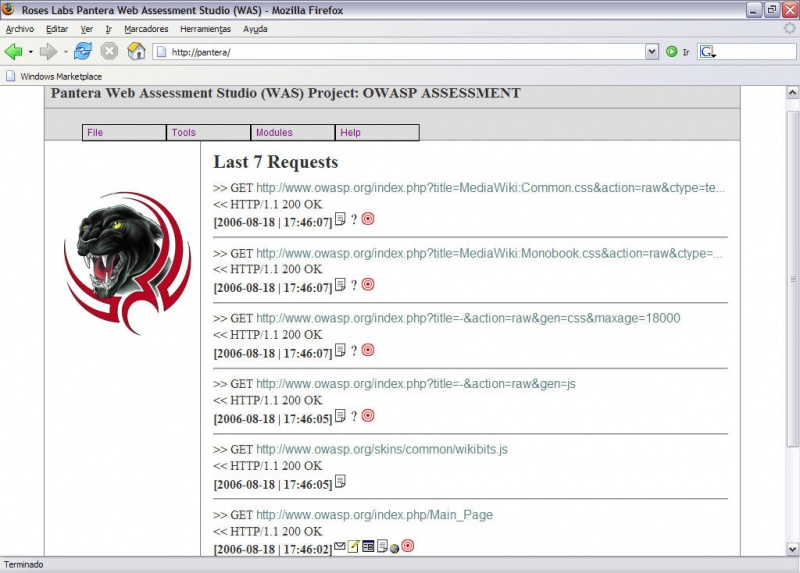The height and width of the screenshot is (573, 800).
Task: Go to the Home page in Firefox
Action: pos(136,51)
